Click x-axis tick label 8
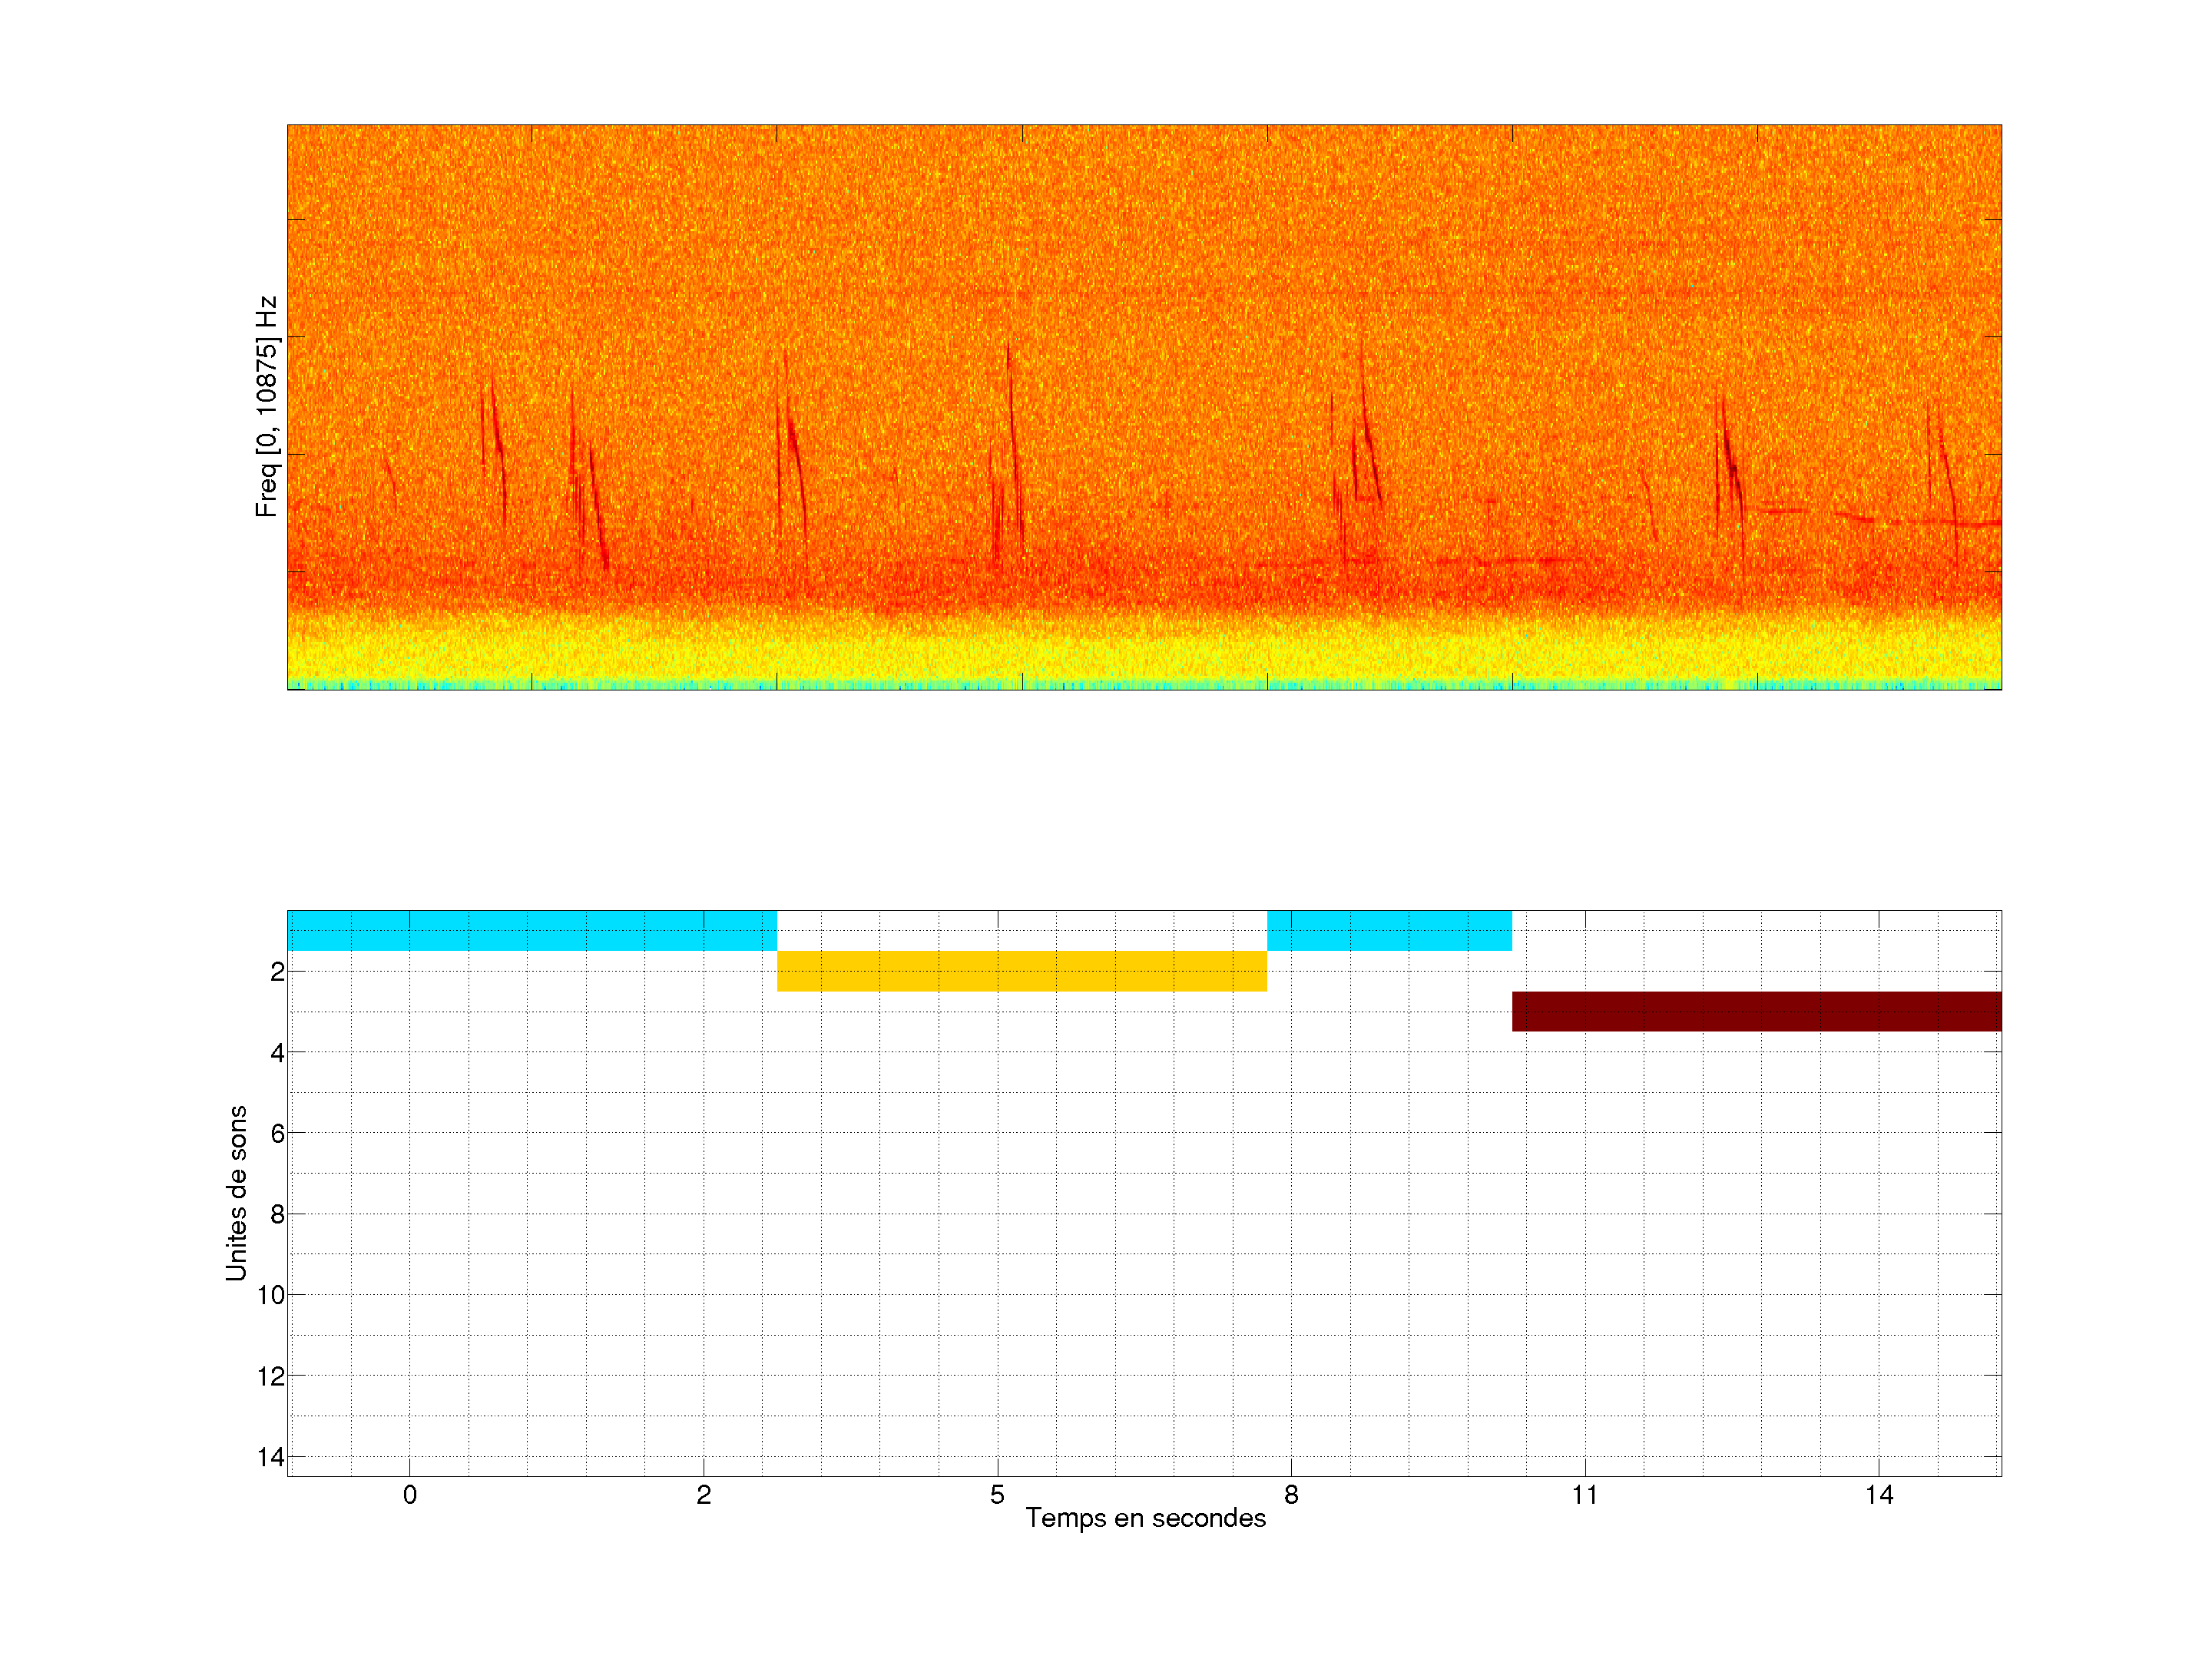2212x1659 pixels. pos(1291,1495)
